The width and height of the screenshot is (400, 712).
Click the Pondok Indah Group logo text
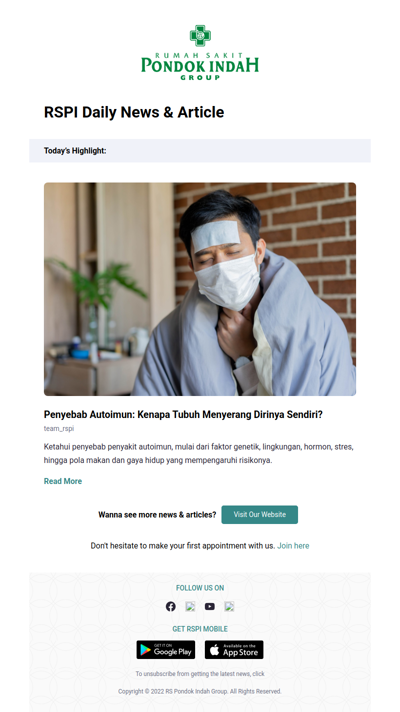pos(200,66)
